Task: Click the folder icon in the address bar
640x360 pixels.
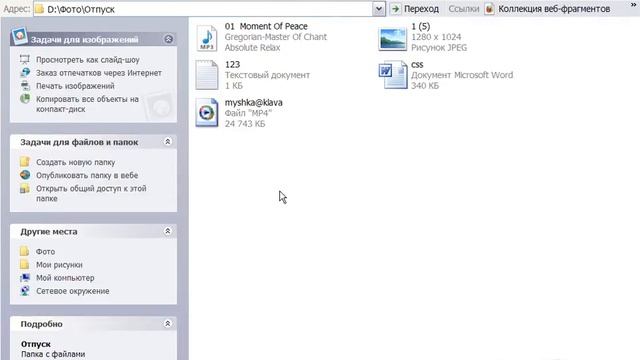Action: coord(40,9)
